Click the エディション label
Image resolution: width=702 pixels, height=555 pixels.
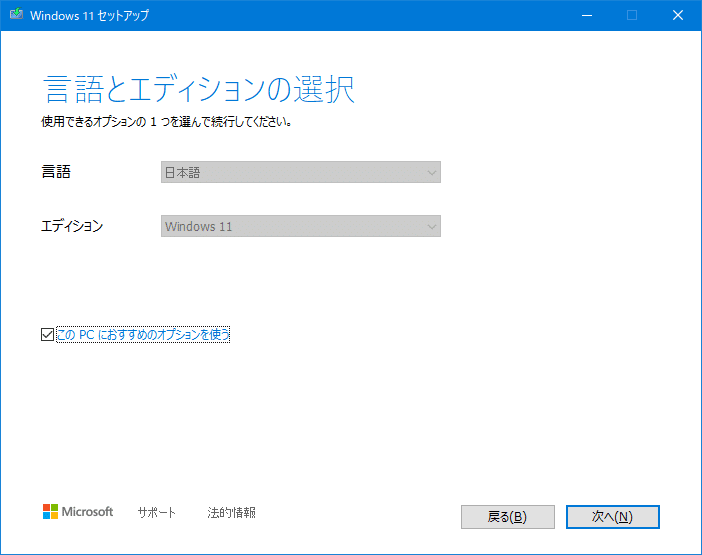coord(72,226)
